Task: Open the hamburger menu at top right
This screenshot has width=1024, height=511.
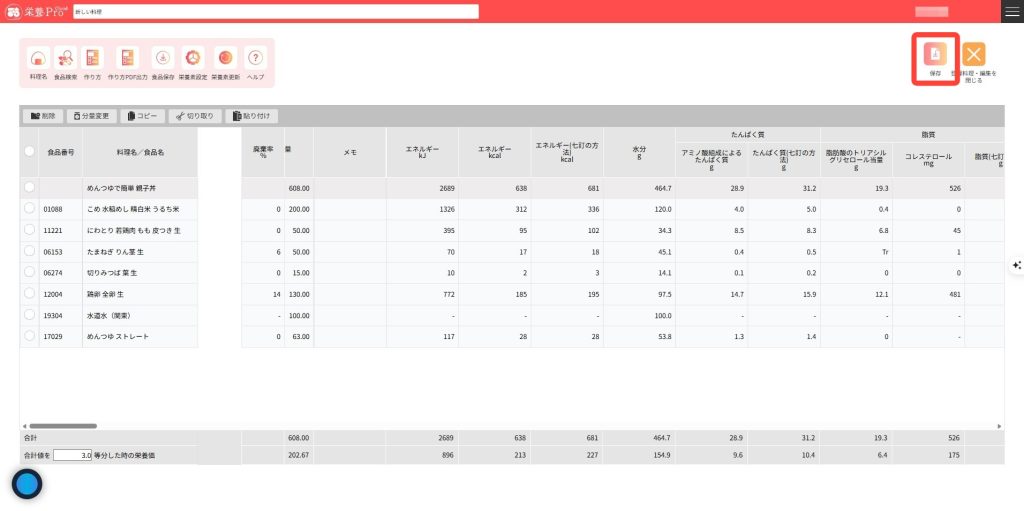Action: click(x=1011, y=11)
